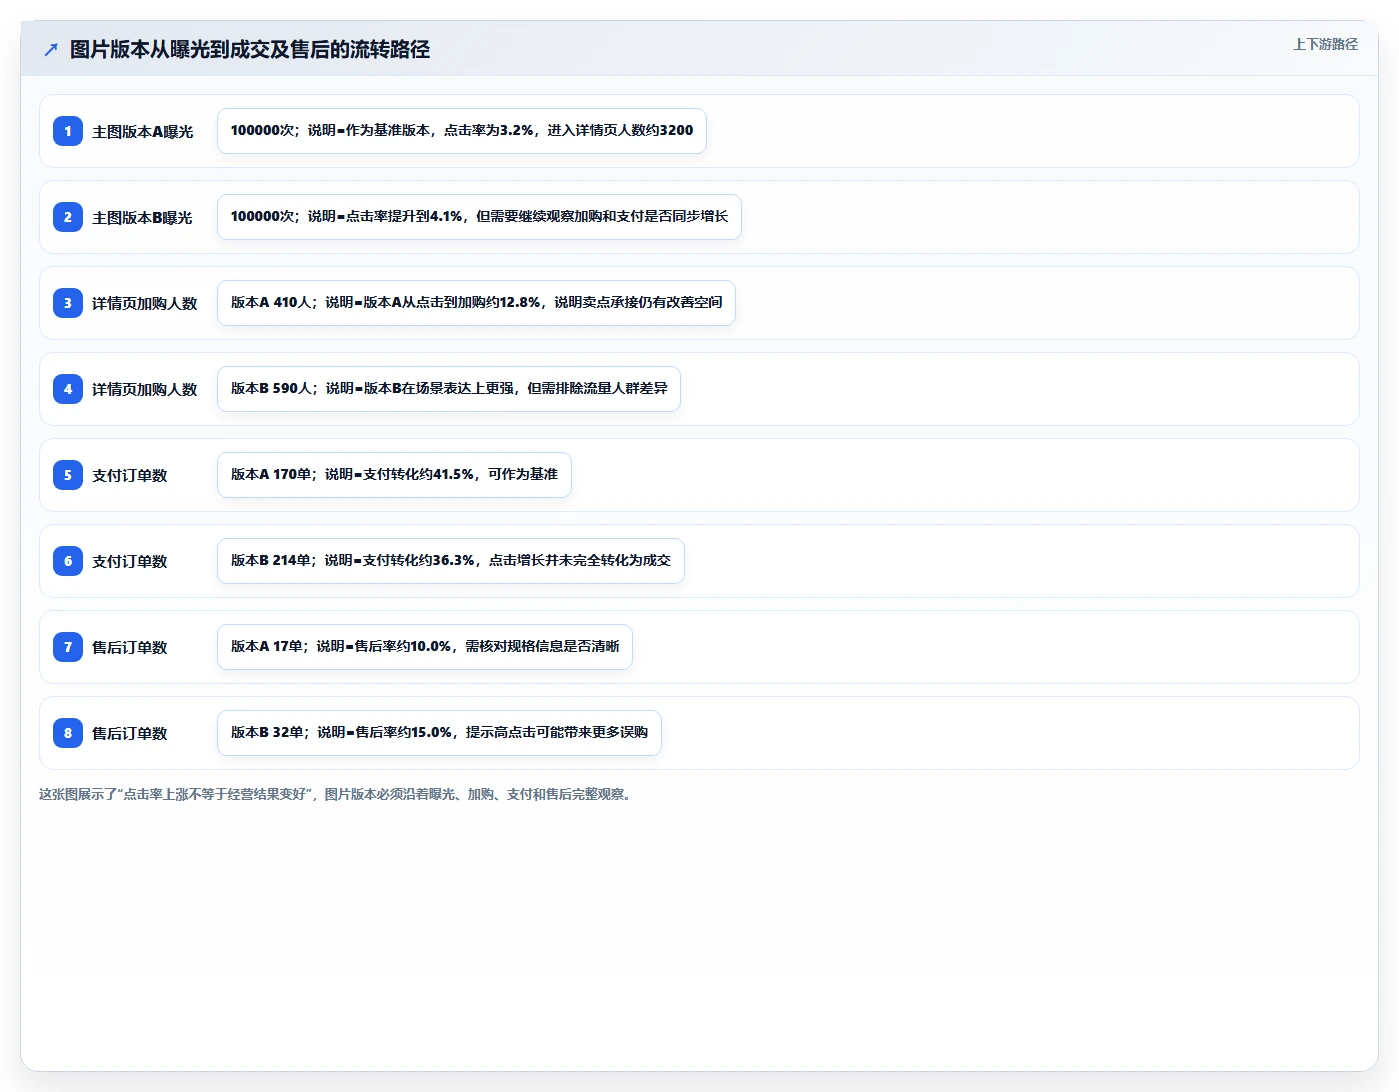Click the 主图版本A曝光 step label
Viewport: 1399px width, 1092px height.
click(143, 132)
